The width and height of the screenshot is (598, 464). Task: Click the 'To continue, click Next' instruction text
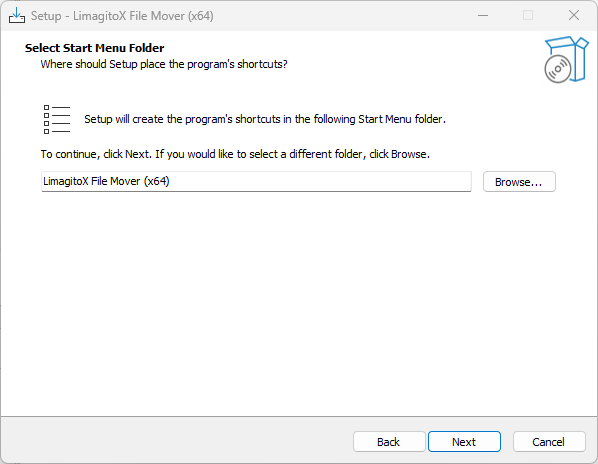pos(235,154)
